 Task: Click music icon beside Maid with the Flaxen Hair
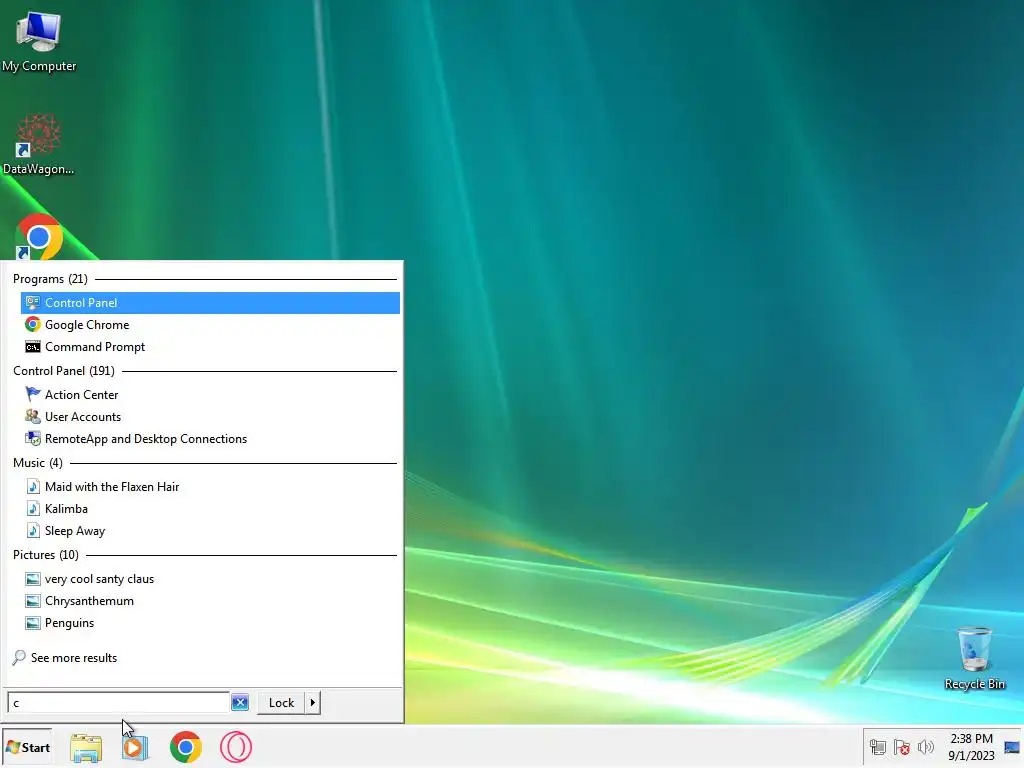tap(33, 487)
